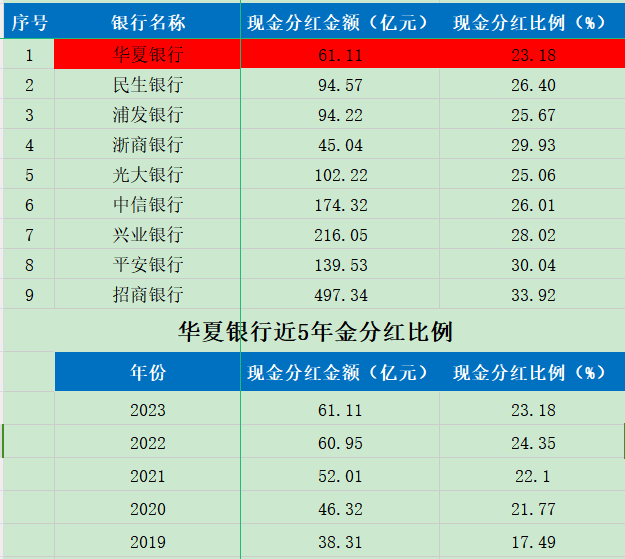Screen dimensions: 625x559
Task: Select the 2021 year cell
Action: click(147, 475)
